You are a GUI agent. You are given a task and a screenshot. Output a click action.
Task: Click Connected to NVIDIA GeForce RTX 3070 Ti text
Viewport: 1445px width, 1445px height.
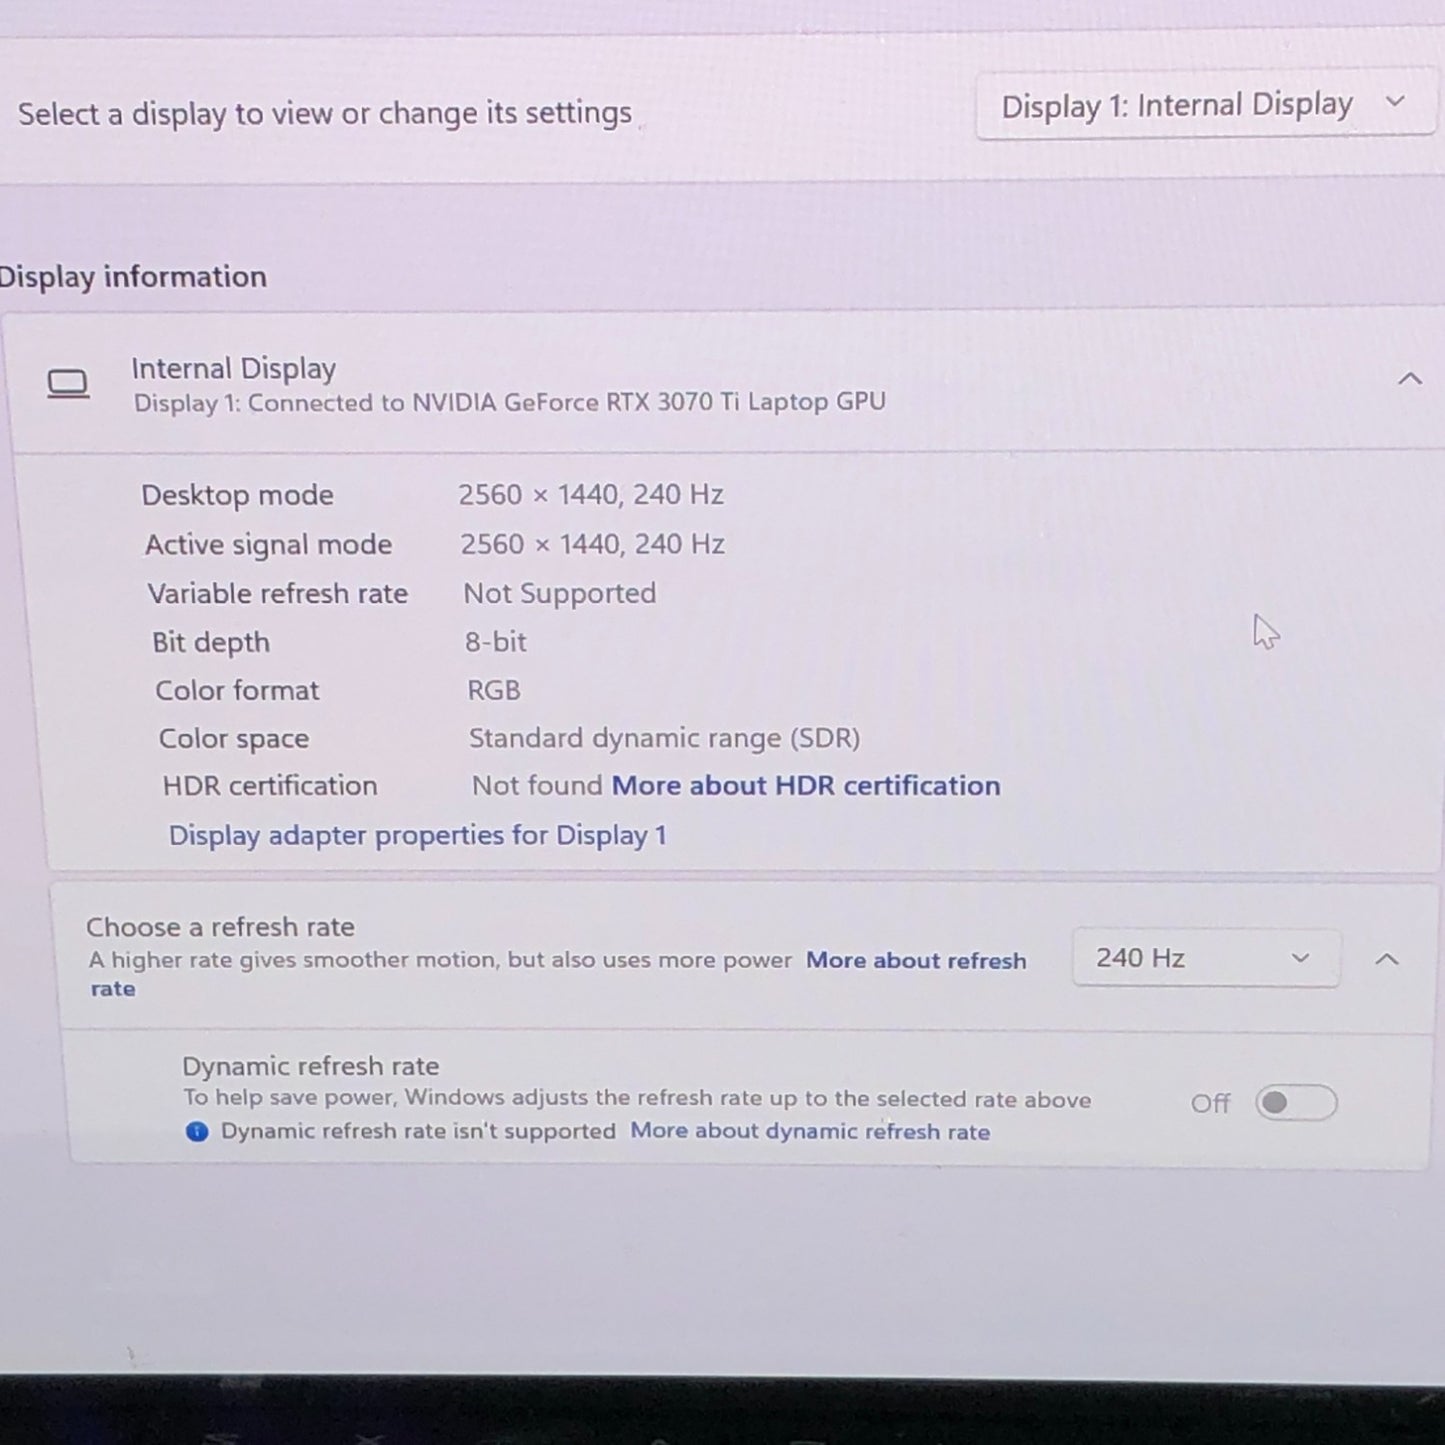click(x=566, y=402)
